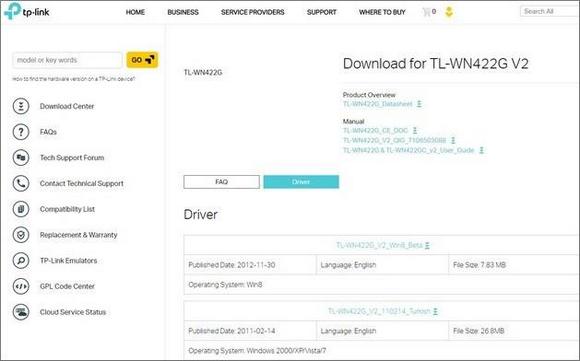Screen dimensions: 580x361
Task: Click the 'Download for TL-WN422G V2' heading
Action: pyautogui.click(x=436, y=64)
